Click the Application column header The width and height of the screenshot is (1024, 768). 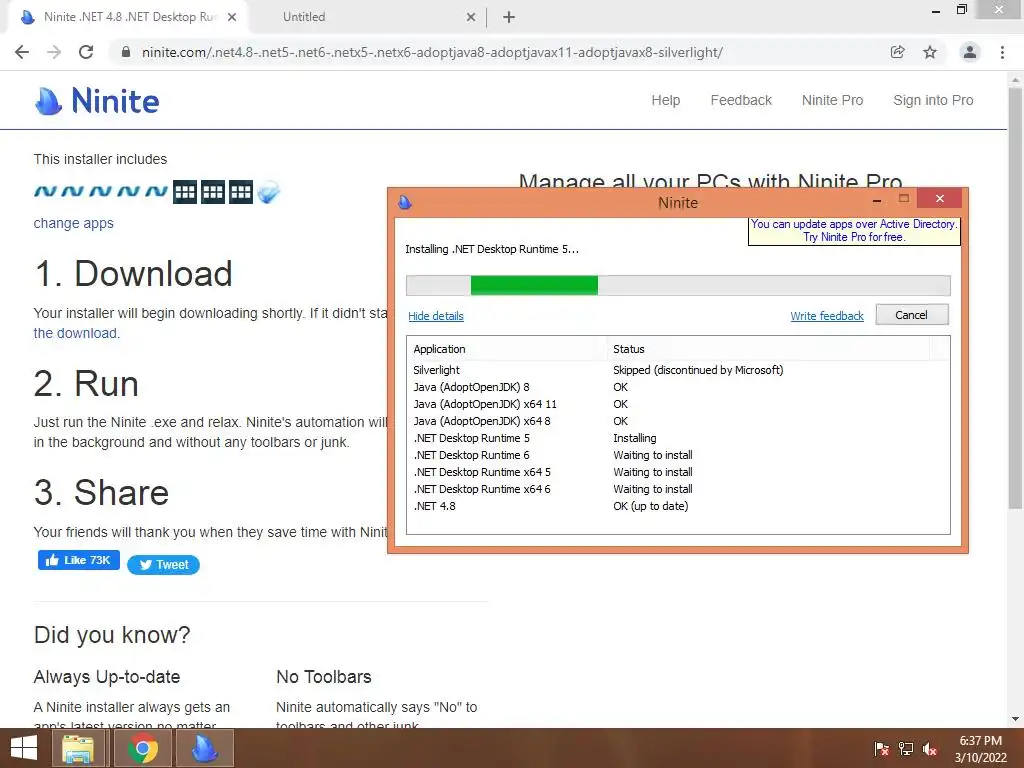pos(507,349)
